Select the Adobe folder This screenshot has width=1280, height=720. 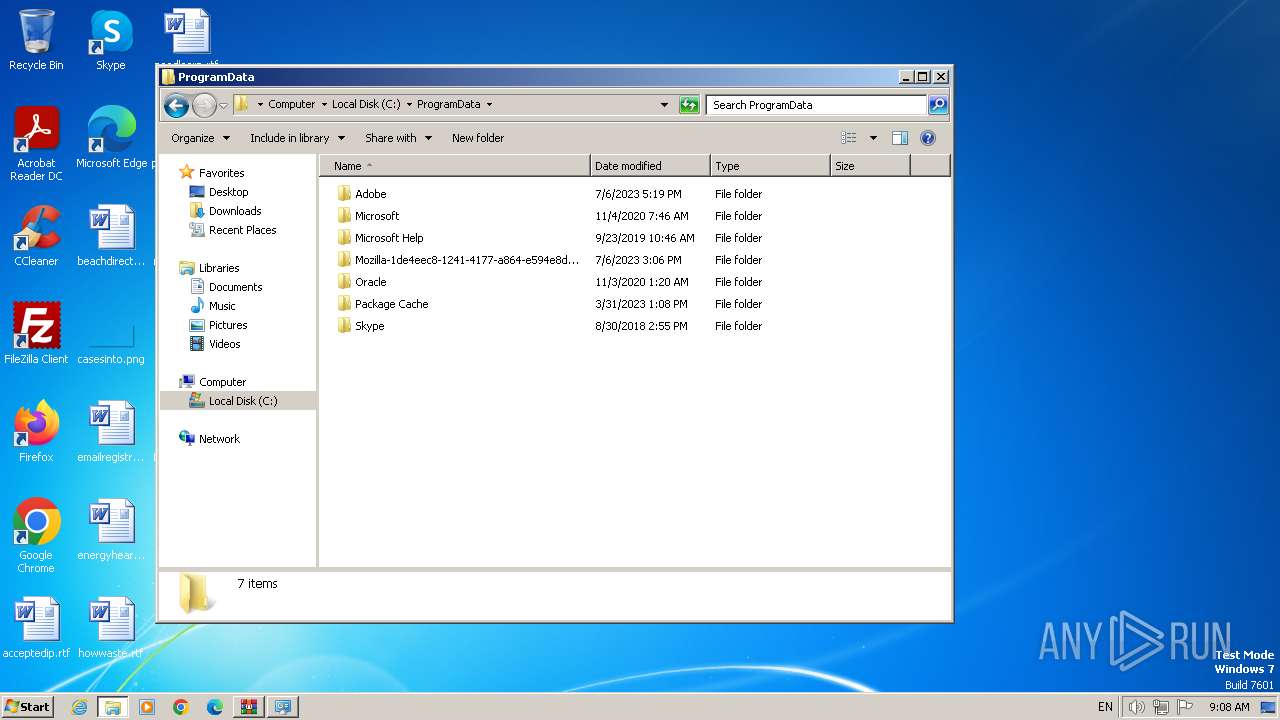pos(370,194)
